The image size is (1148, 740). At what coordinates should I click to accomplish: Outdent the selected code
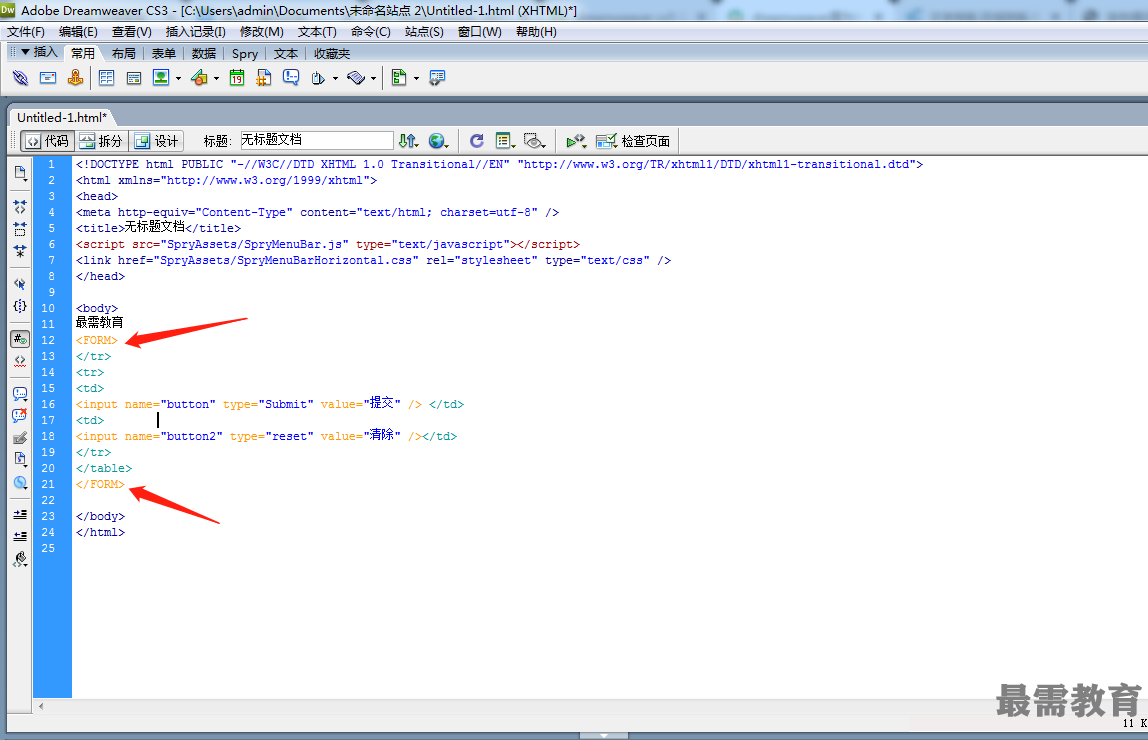coord(20,537)
